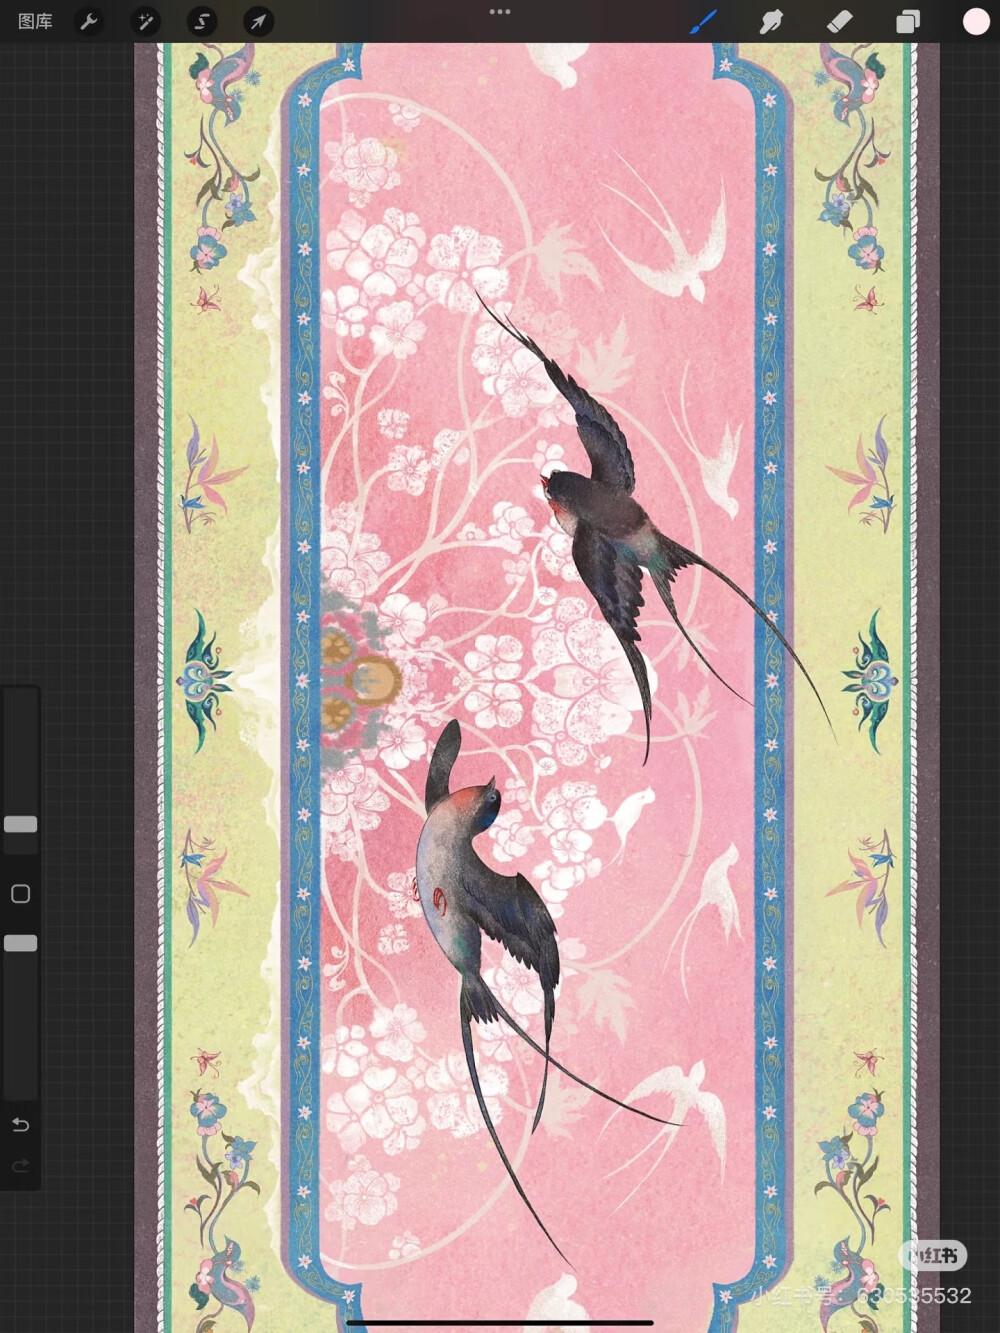This screenshot has width=1000, height=1333.
Task: Tap the square modify button in sidebar
Action: click(20, 893)
